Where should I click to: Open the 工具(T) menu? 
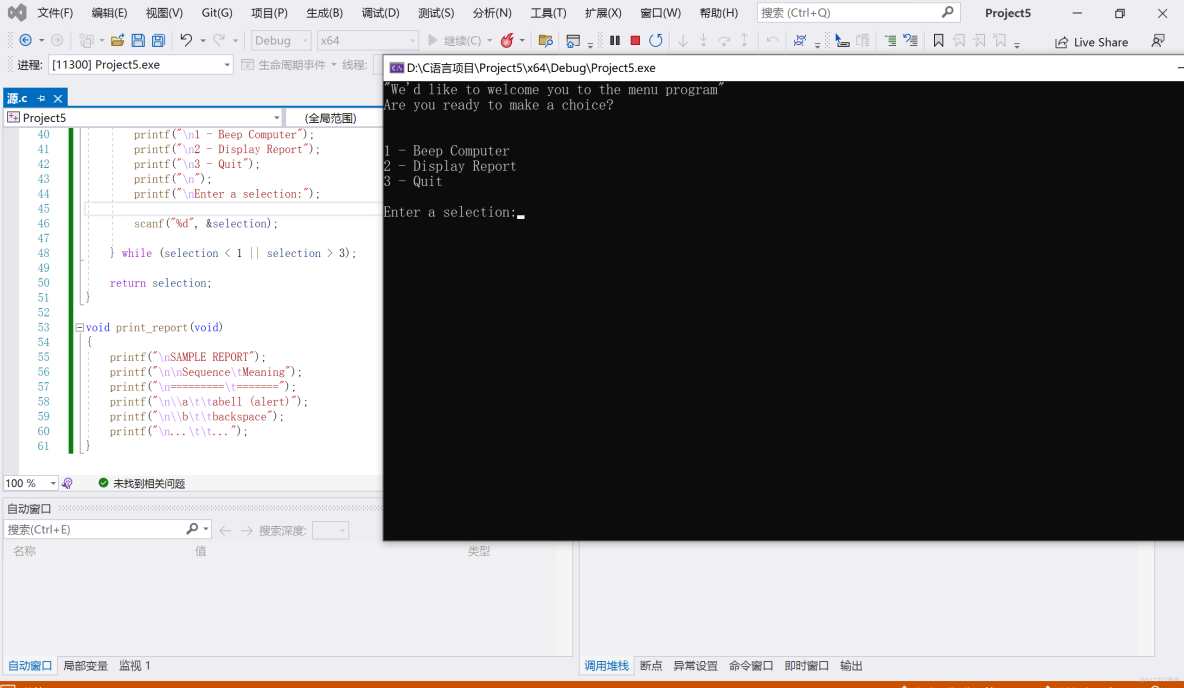[x=548, y=13]
